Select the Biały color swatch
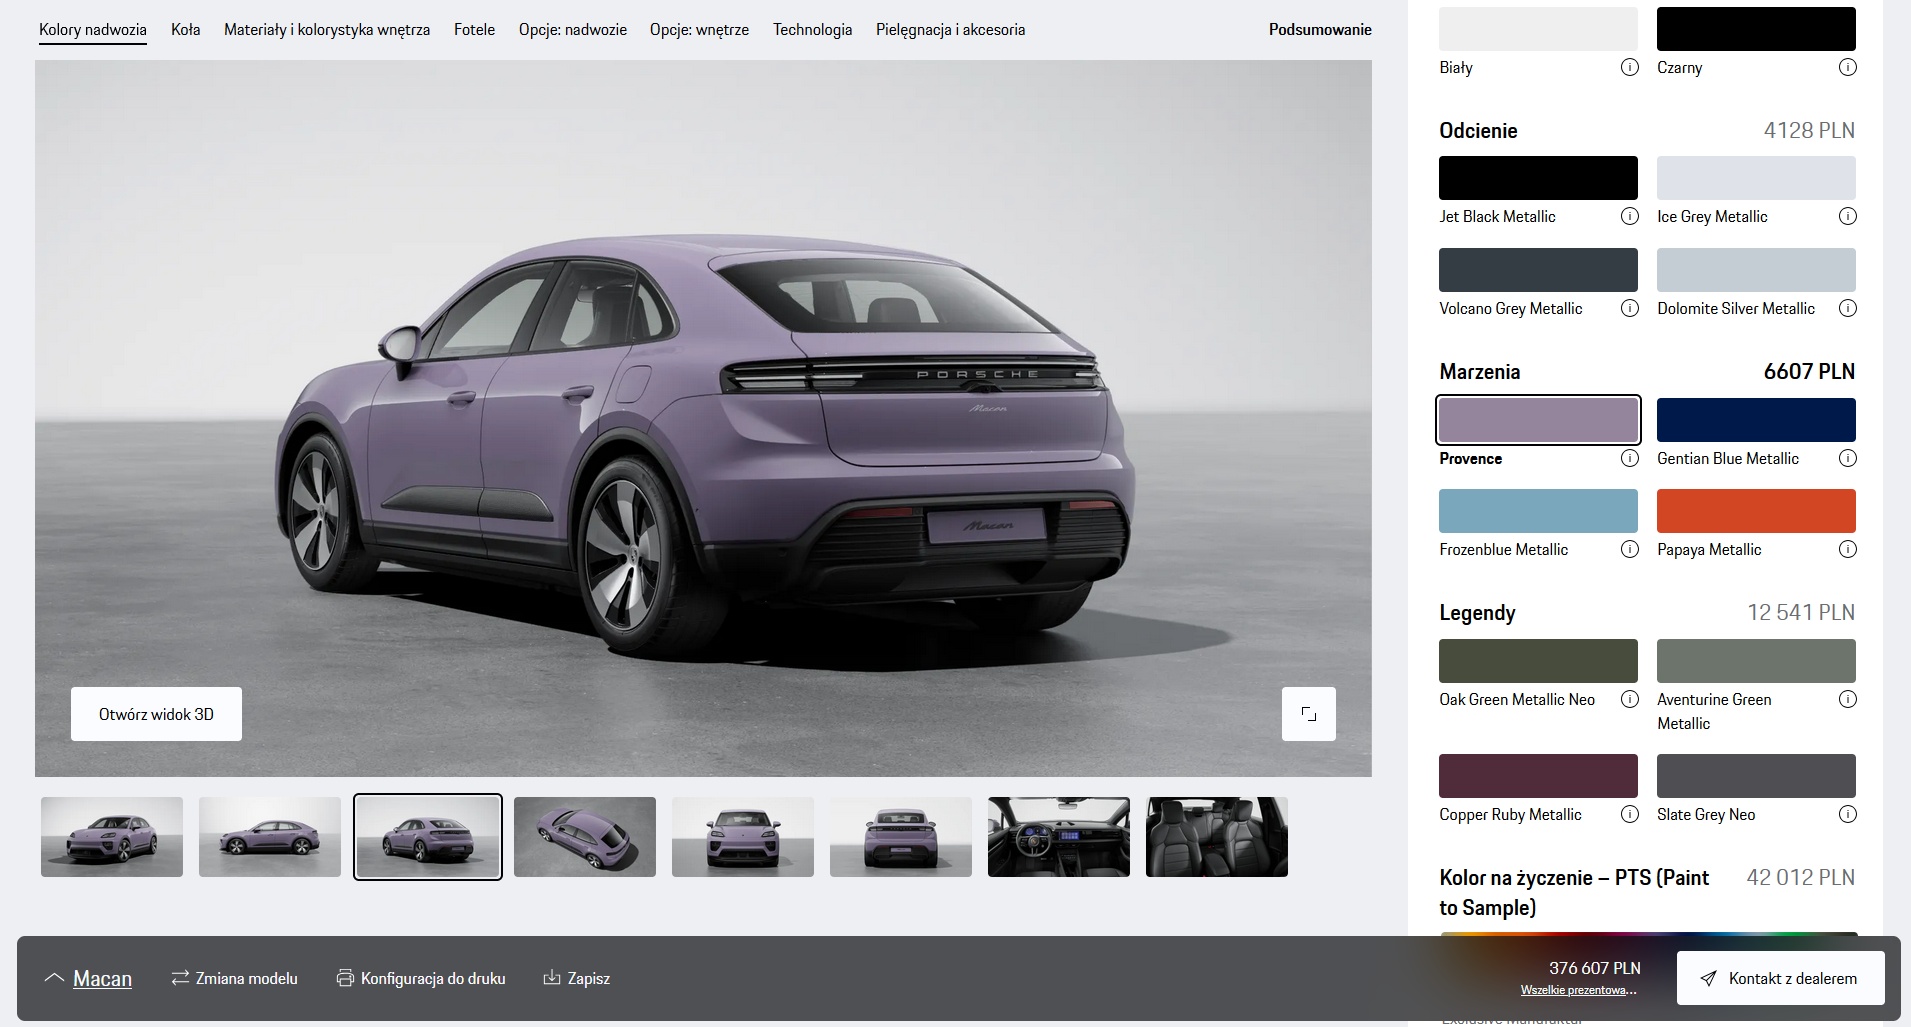 (1538, 29)
